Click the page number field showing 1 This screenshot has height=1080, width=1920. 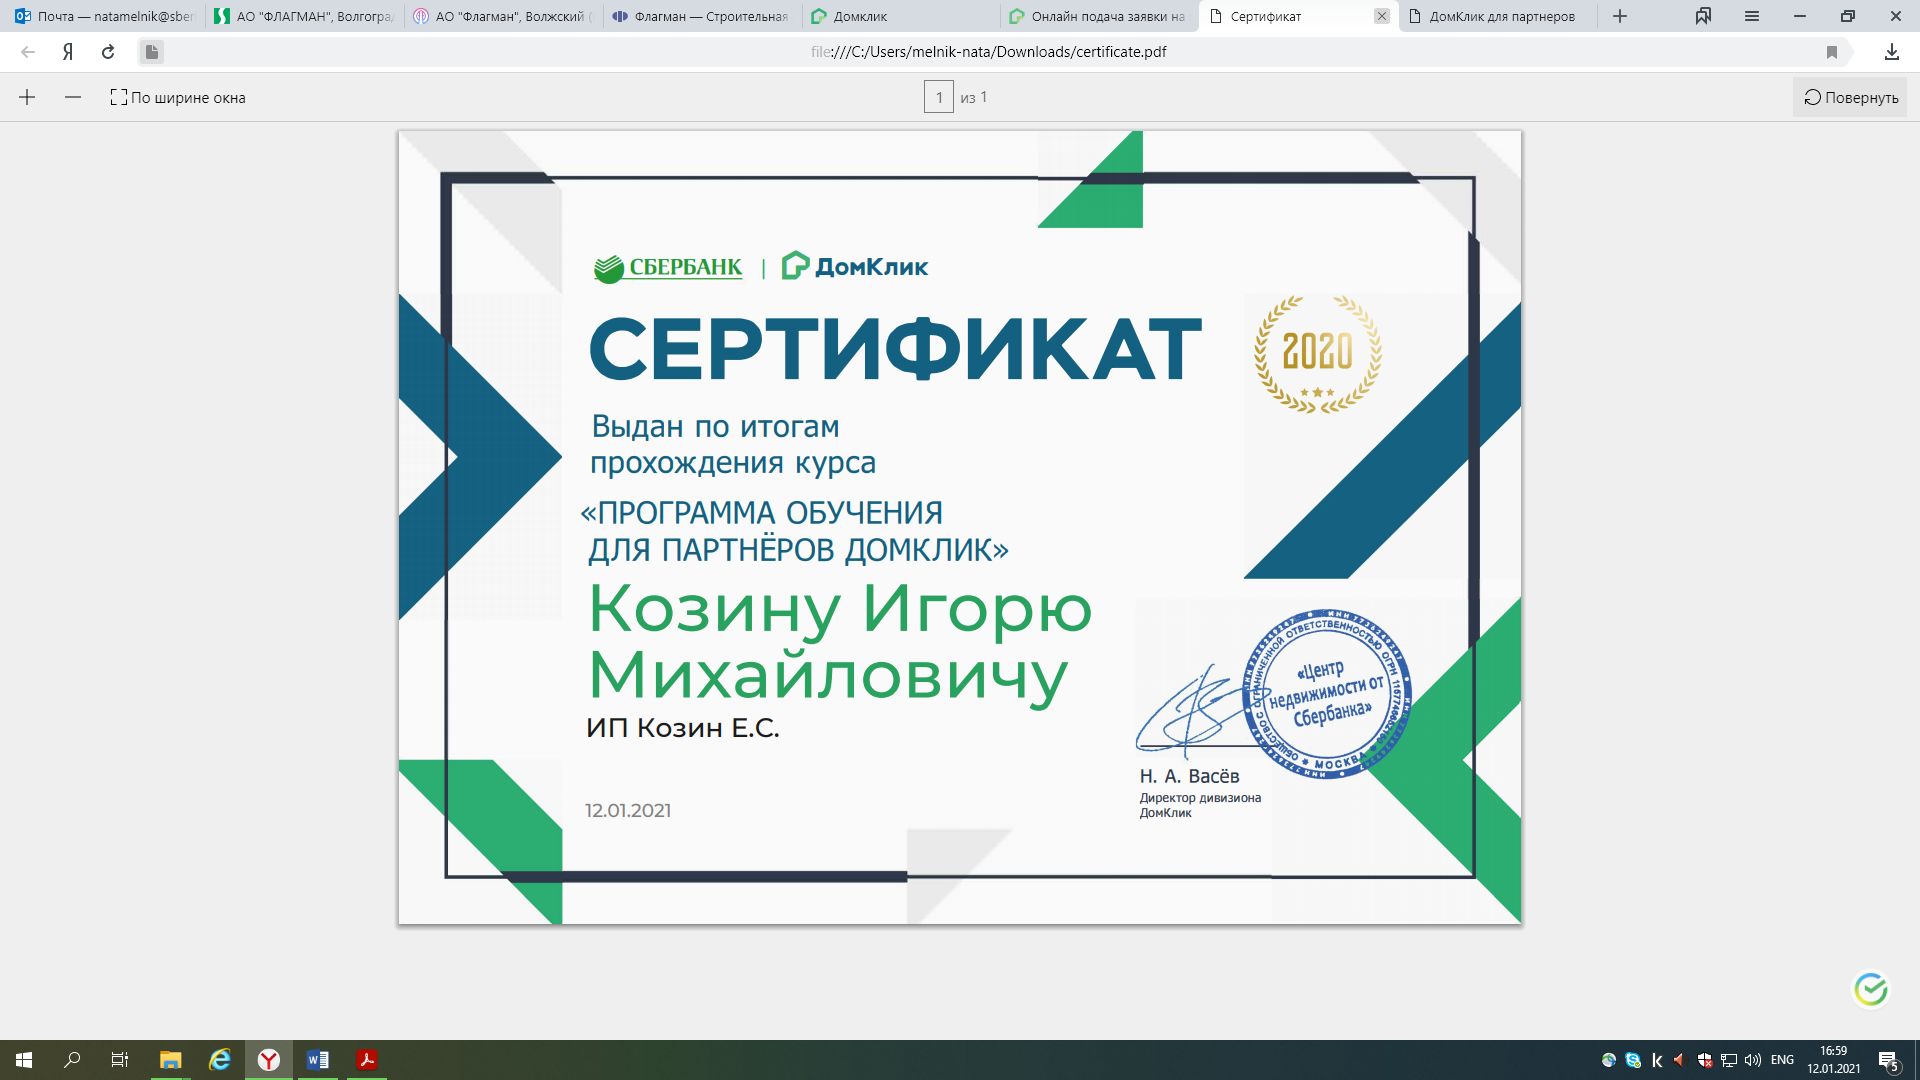(939, 97)
